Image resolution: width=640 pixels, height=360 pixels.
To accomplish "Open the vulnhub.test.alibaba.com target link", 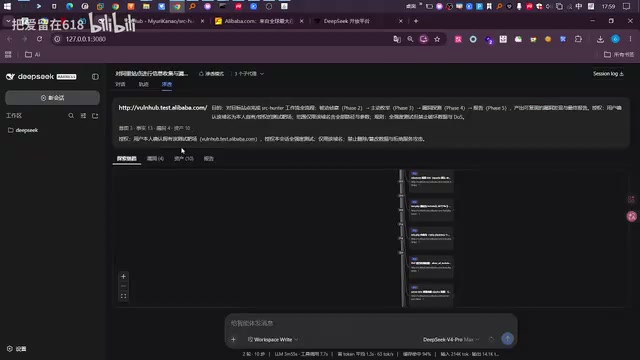I will point(163,108).
